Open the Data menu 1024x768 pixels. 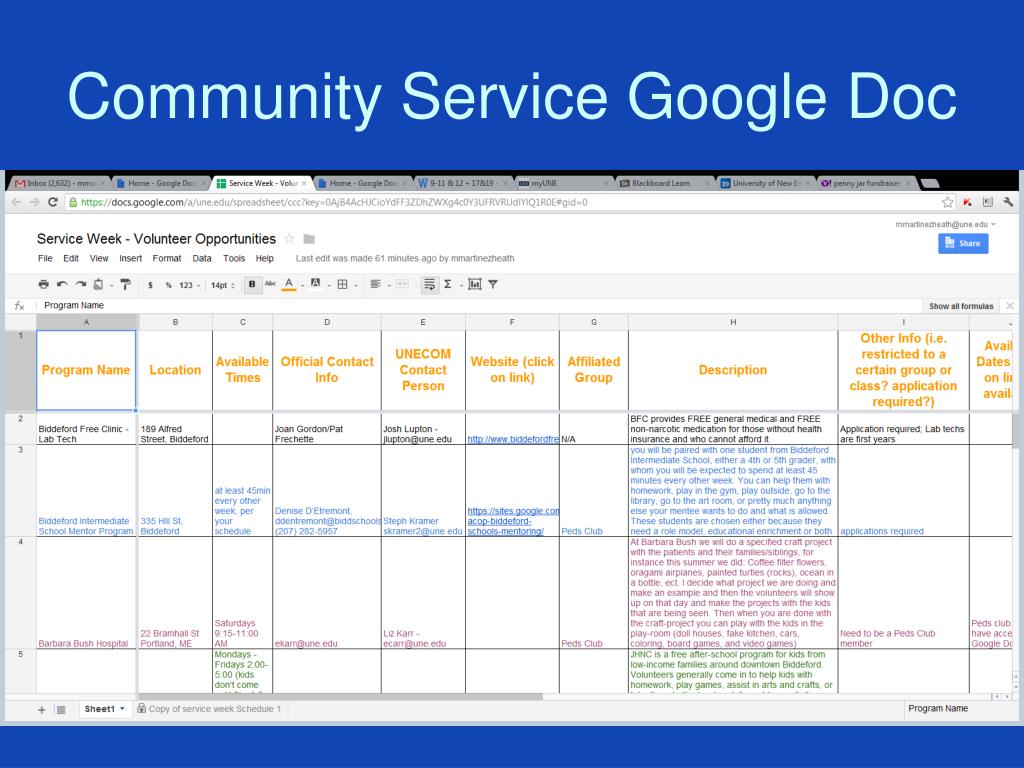tap(202, 258)
